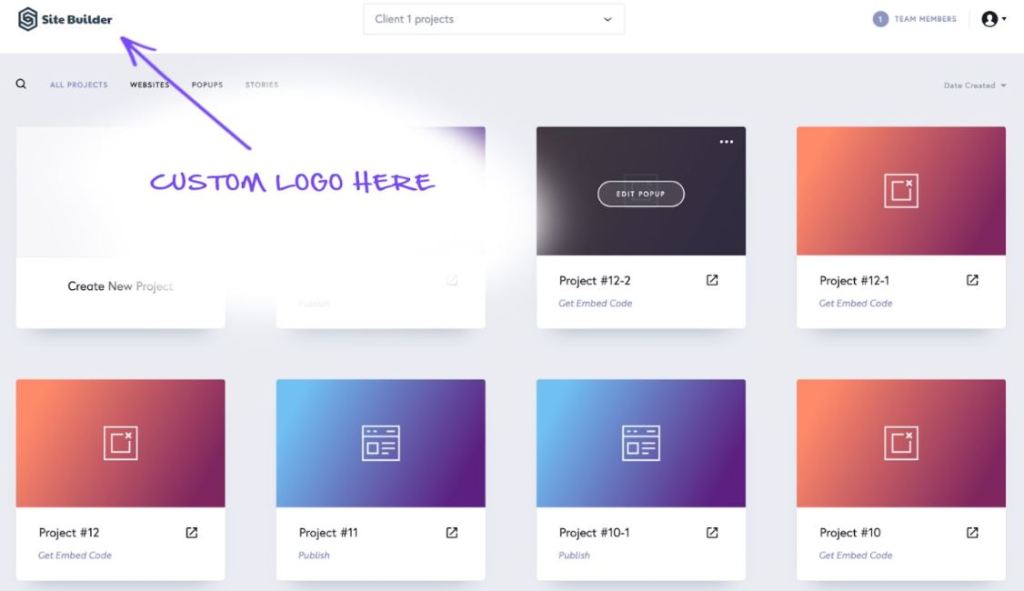1024x591 pixels.
Task: Expand the user account avatar menu
Action: (992, 19)
